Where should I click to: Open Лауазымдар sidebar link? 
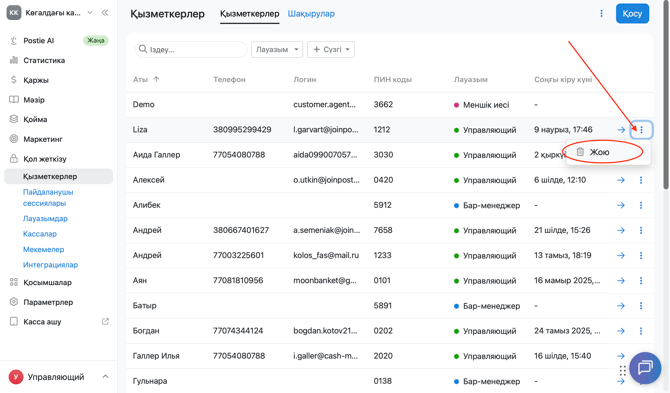(x=45, y=218)
